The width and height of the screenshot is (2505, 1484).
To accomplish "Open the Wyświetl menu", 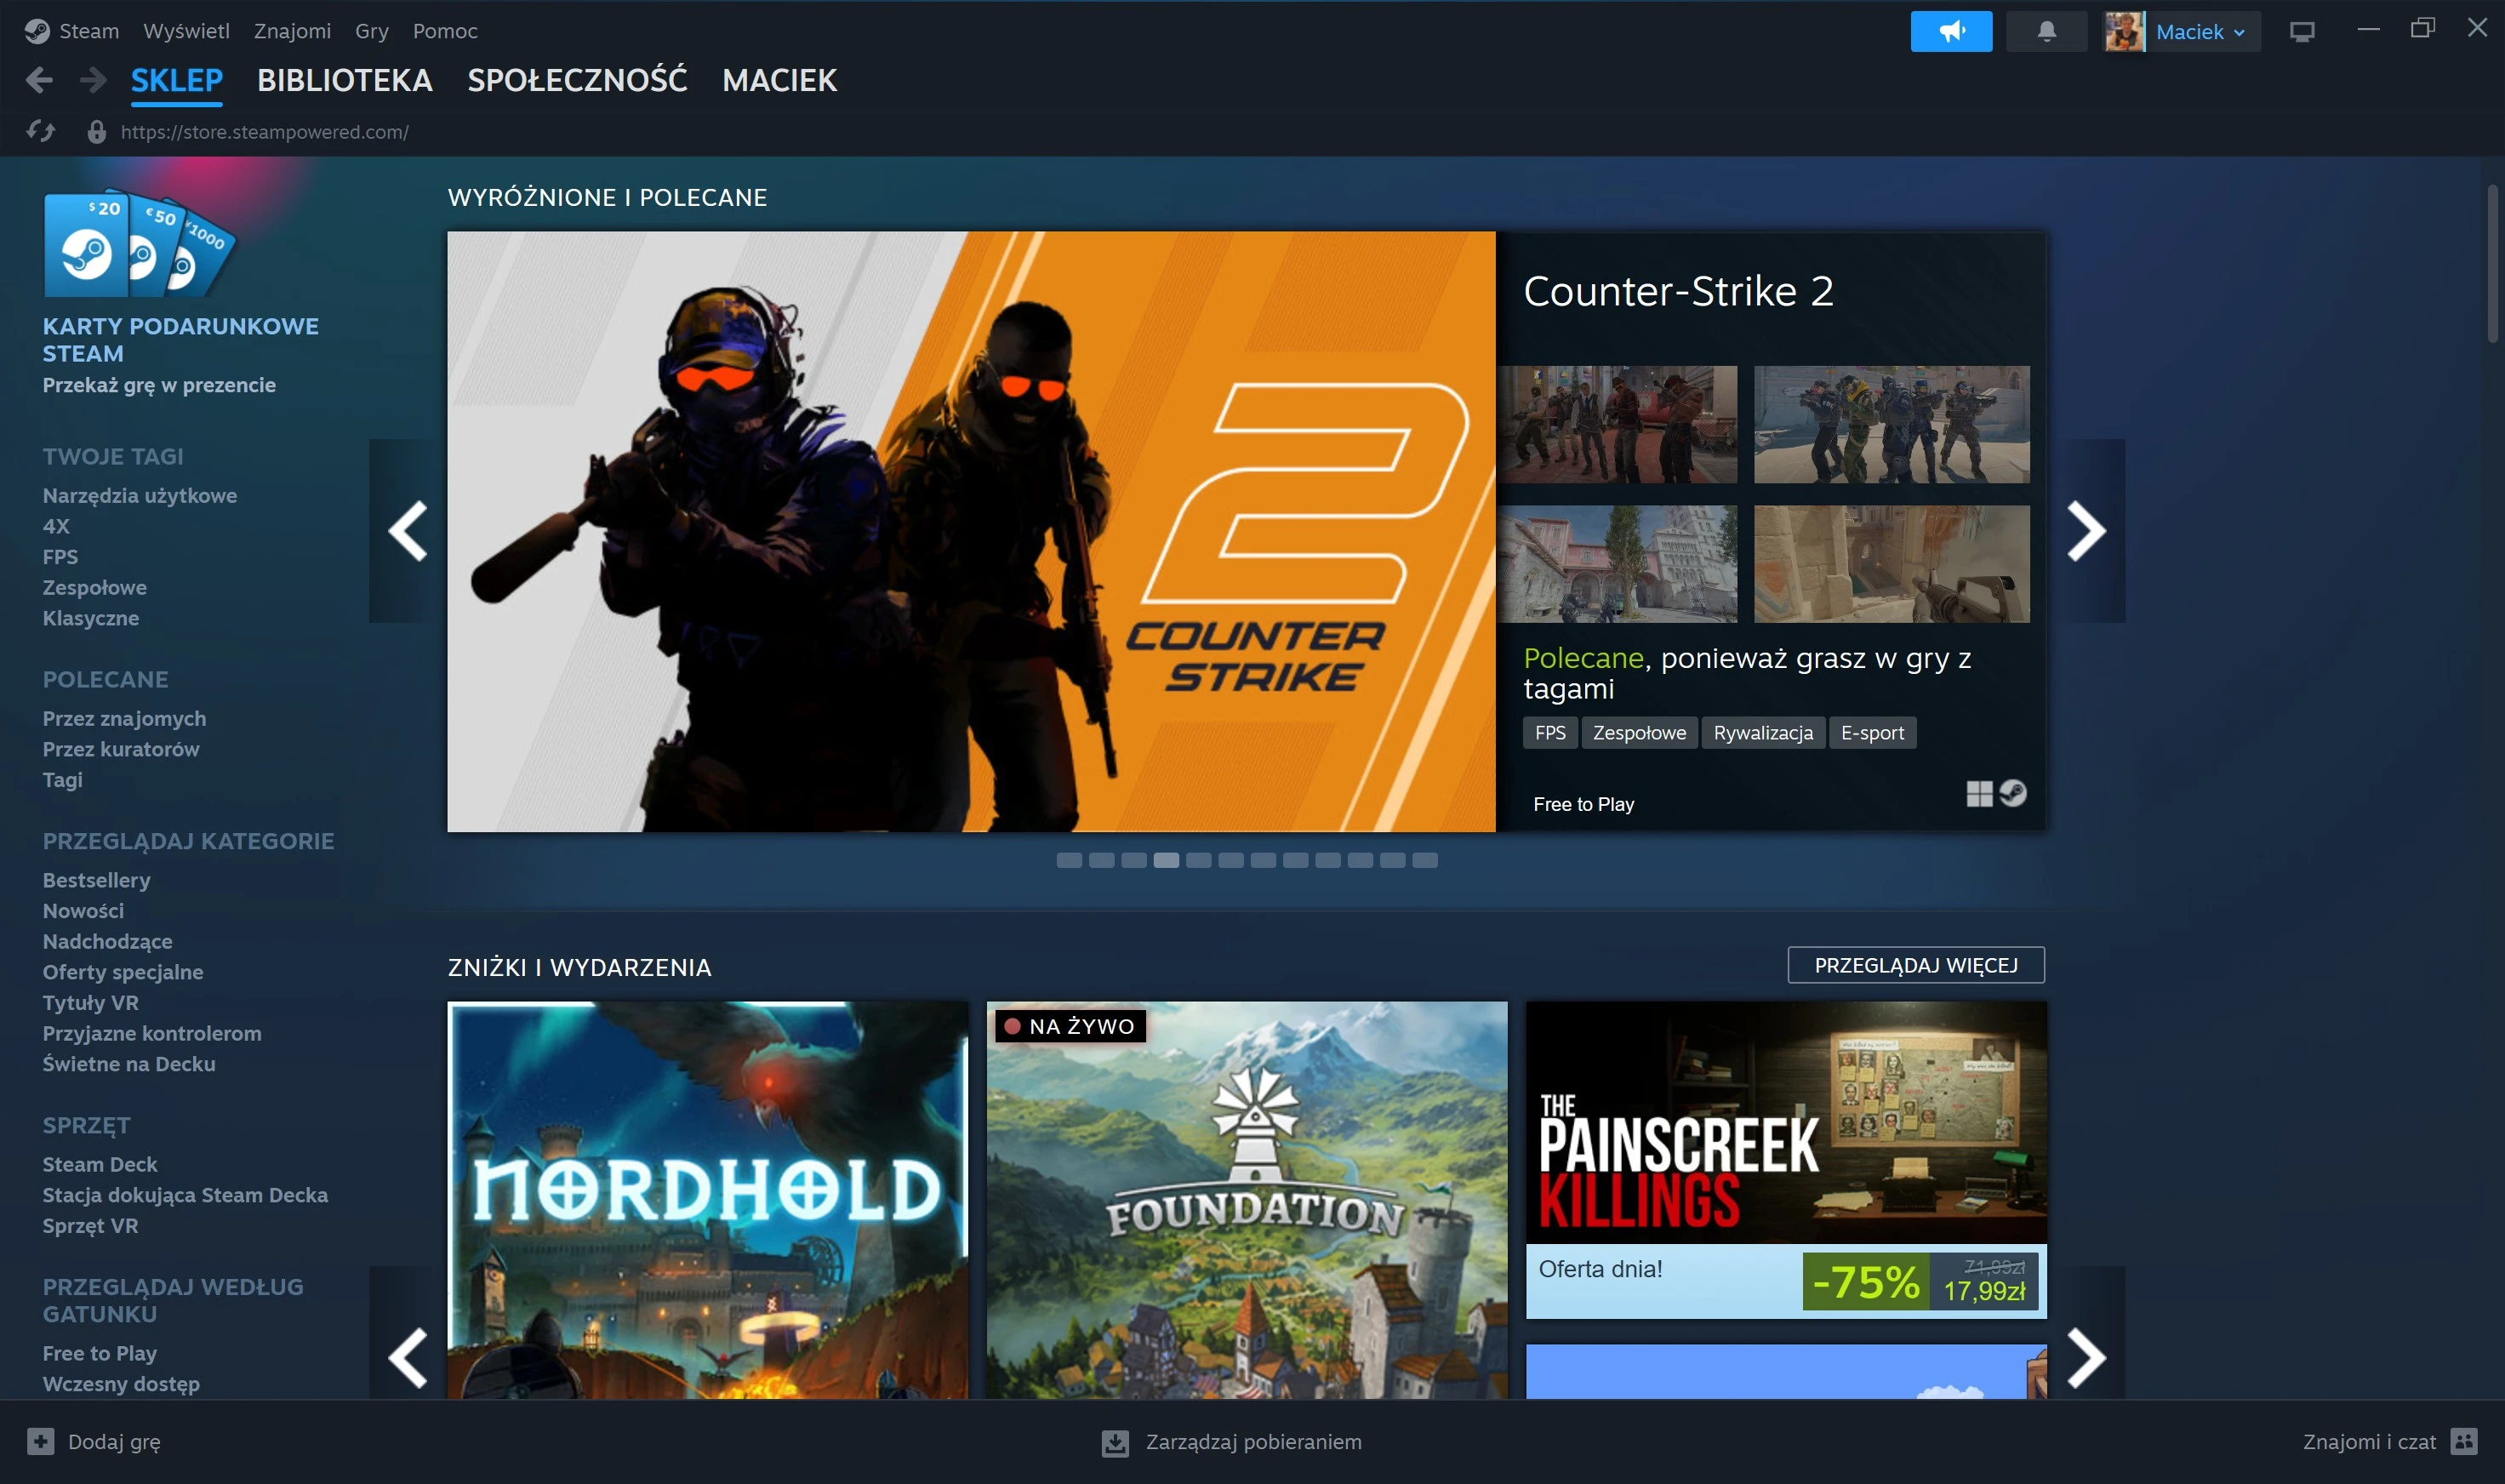I will tap(186, 31).
